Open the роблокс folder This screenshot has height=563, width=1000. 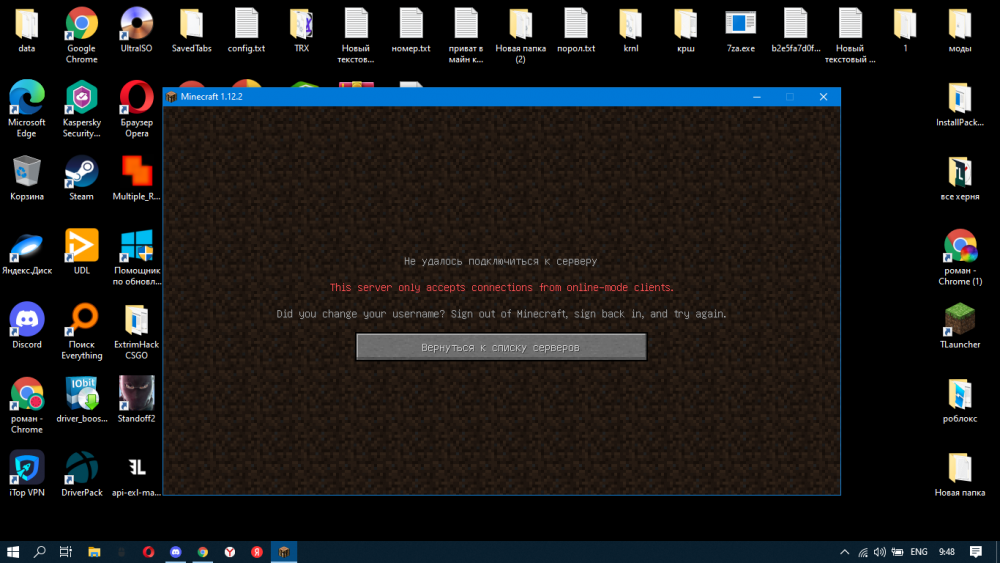point(960,400)
